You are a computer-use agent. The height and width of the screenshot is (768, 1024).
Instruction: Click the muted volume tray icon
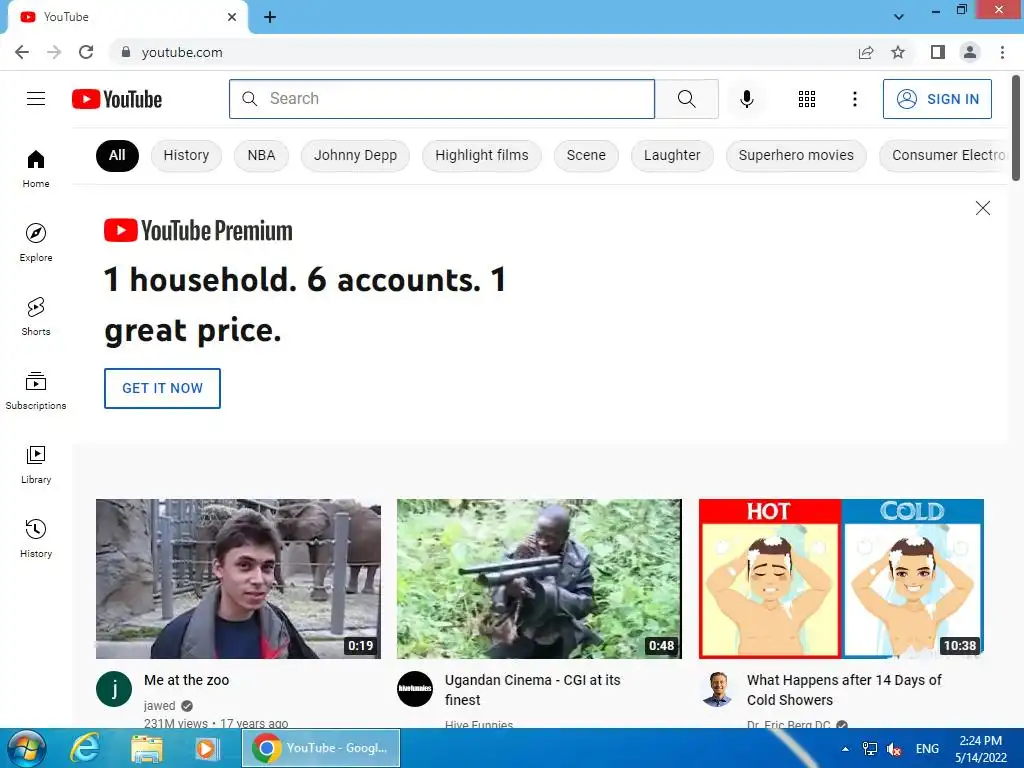point(894,749)
